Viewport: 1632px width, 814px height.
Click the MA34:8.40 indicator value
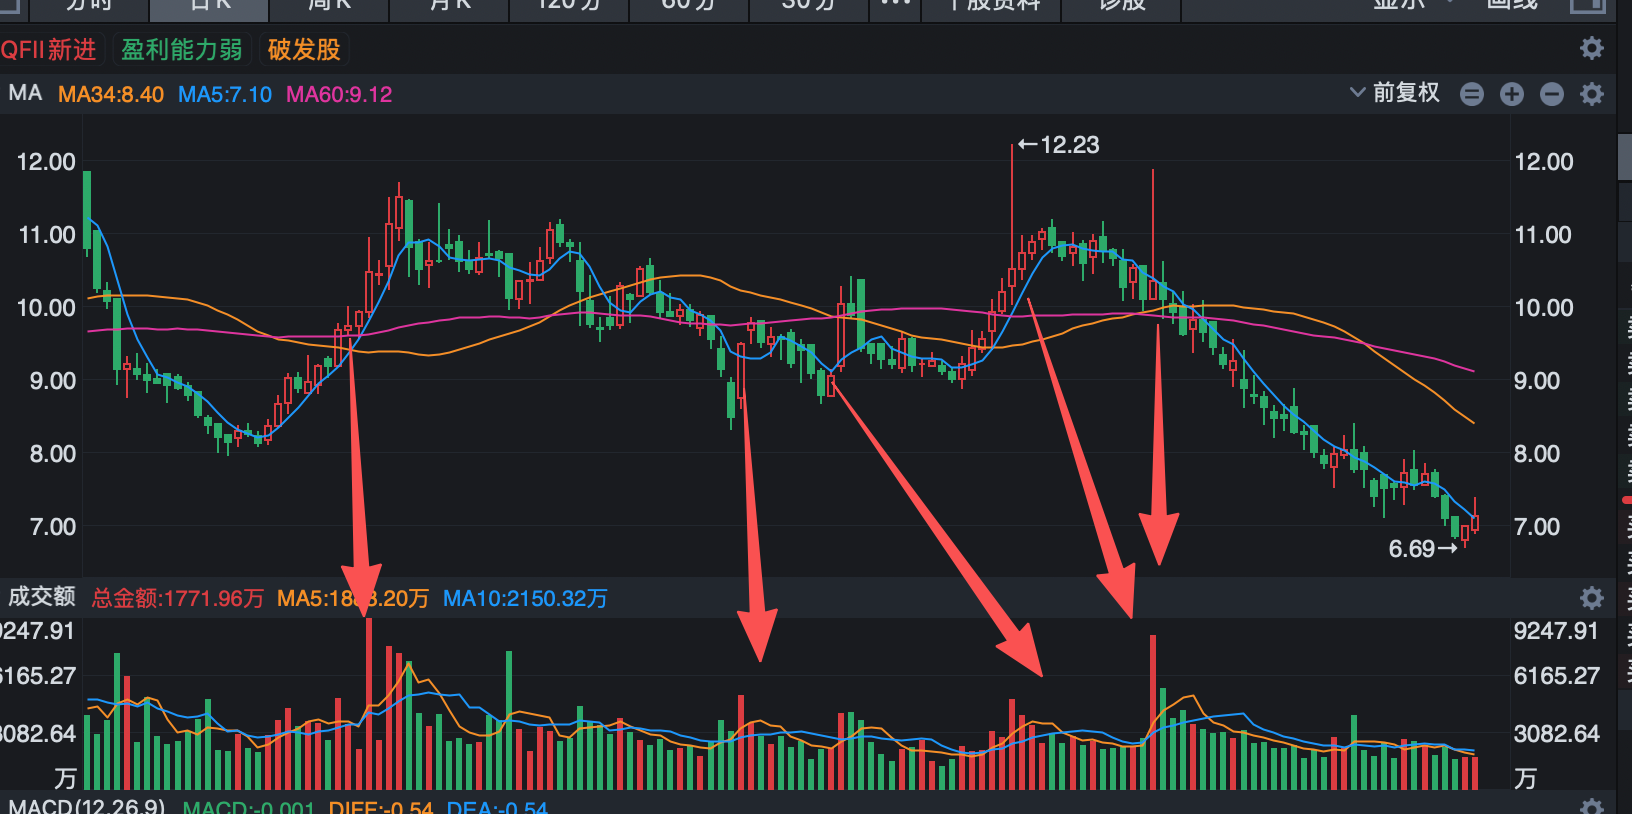point(111,94)
